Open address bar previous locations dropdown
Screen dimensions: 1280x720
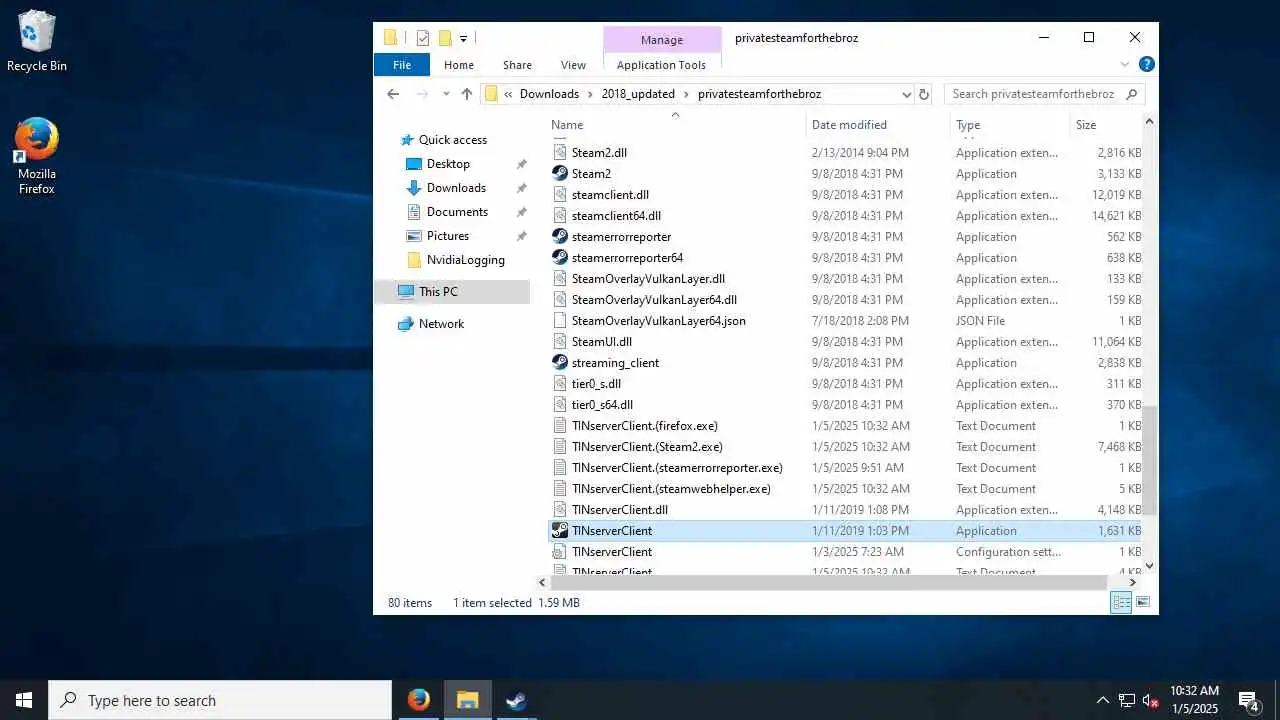(907, 94)
